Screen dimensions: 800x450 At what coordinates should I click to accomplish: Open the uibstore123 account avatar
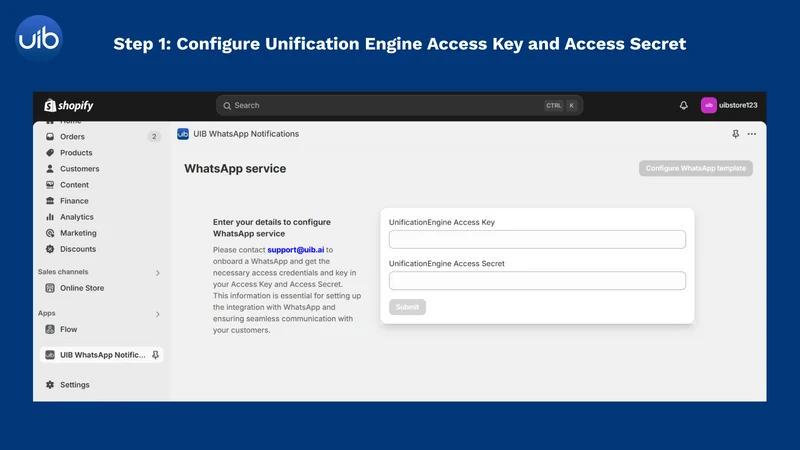[708, 106]
